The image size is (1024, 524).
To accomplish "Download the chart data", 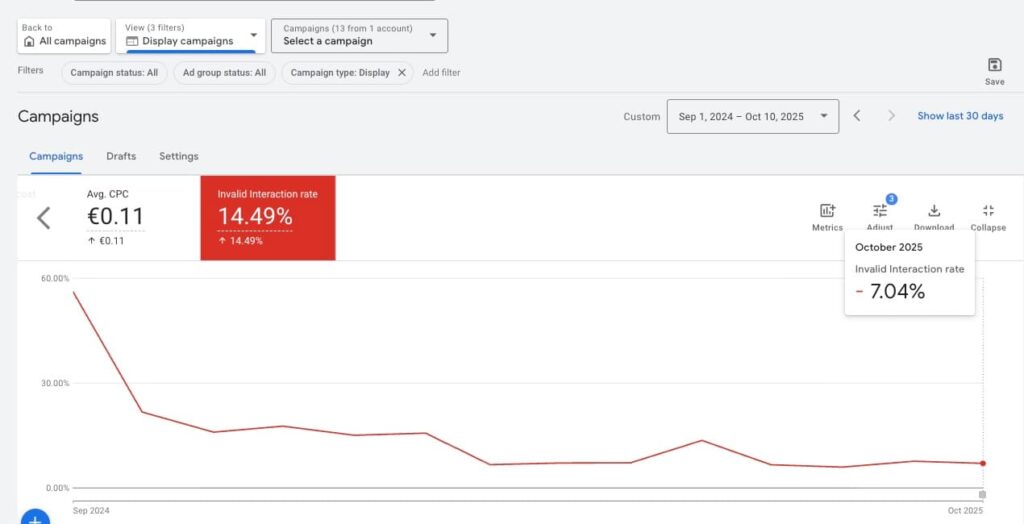I will tap(934, 211).
